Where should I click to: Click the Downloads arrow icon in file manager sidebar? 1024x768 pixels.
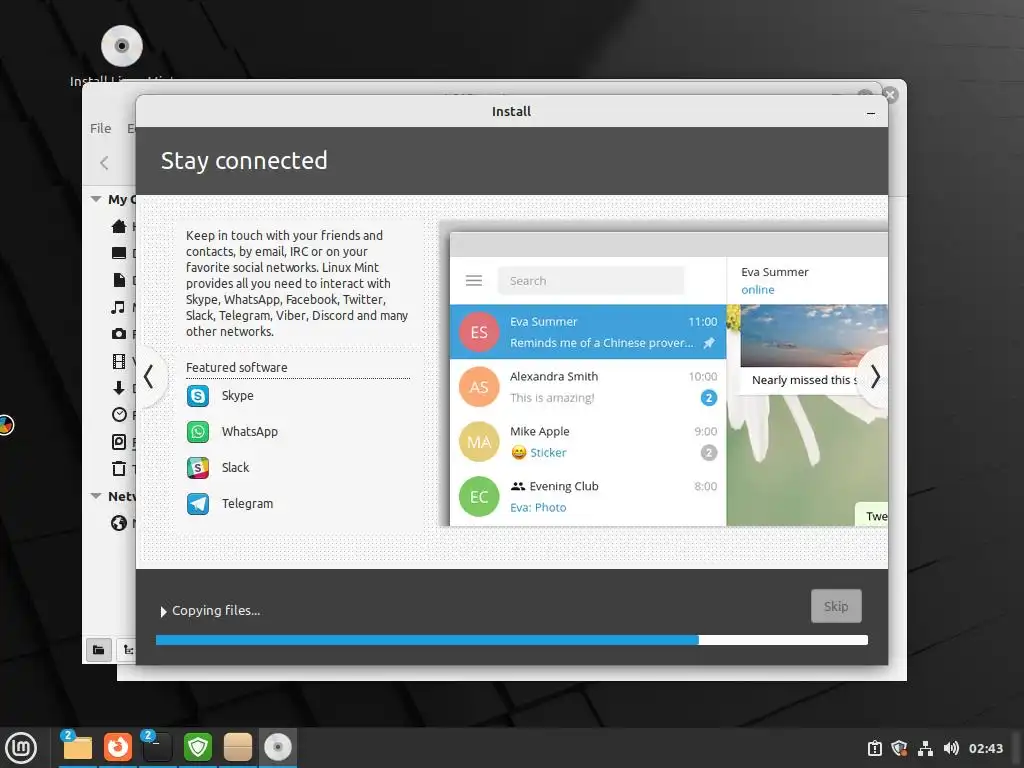point(119,388)
